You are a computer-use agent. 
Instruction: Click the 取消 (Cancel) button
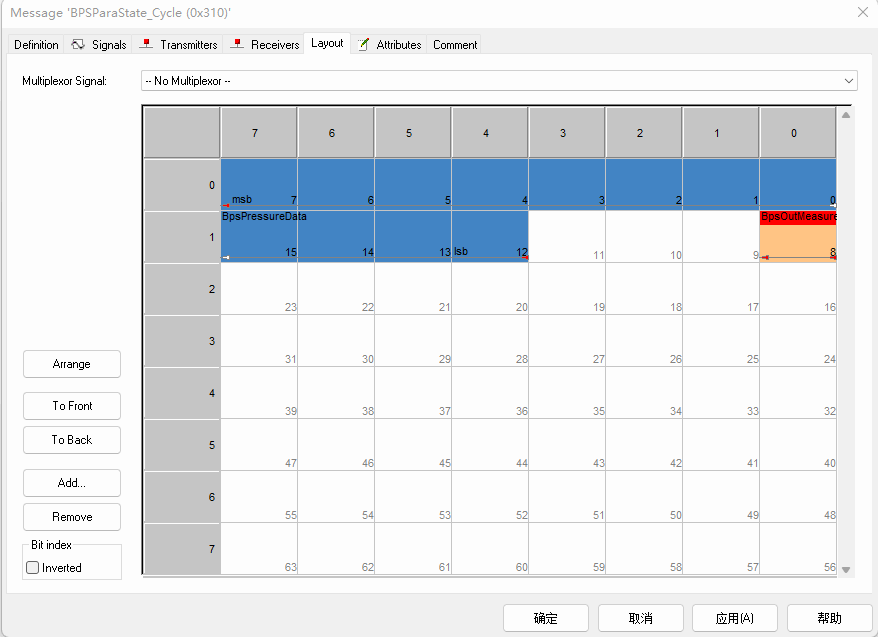tap(641, 618)
